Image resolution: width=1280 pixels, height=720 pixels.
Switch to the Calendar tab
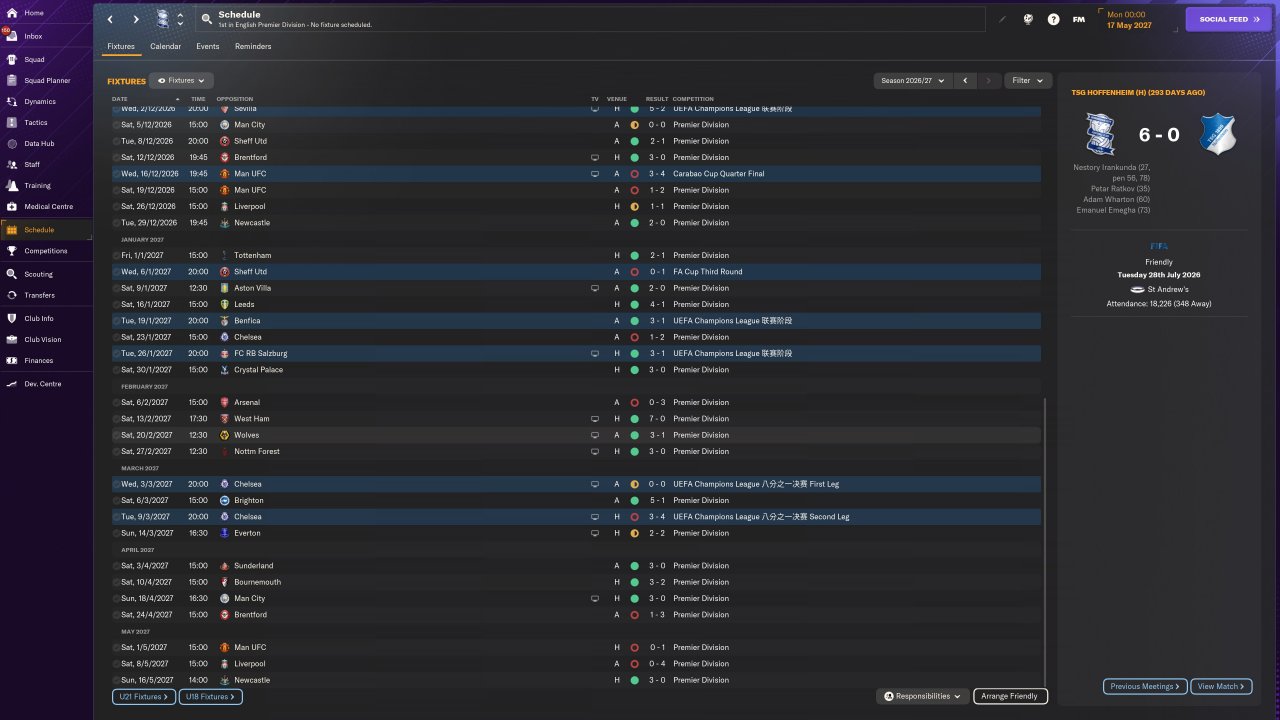pyautogui.click(x=166, y=46)
